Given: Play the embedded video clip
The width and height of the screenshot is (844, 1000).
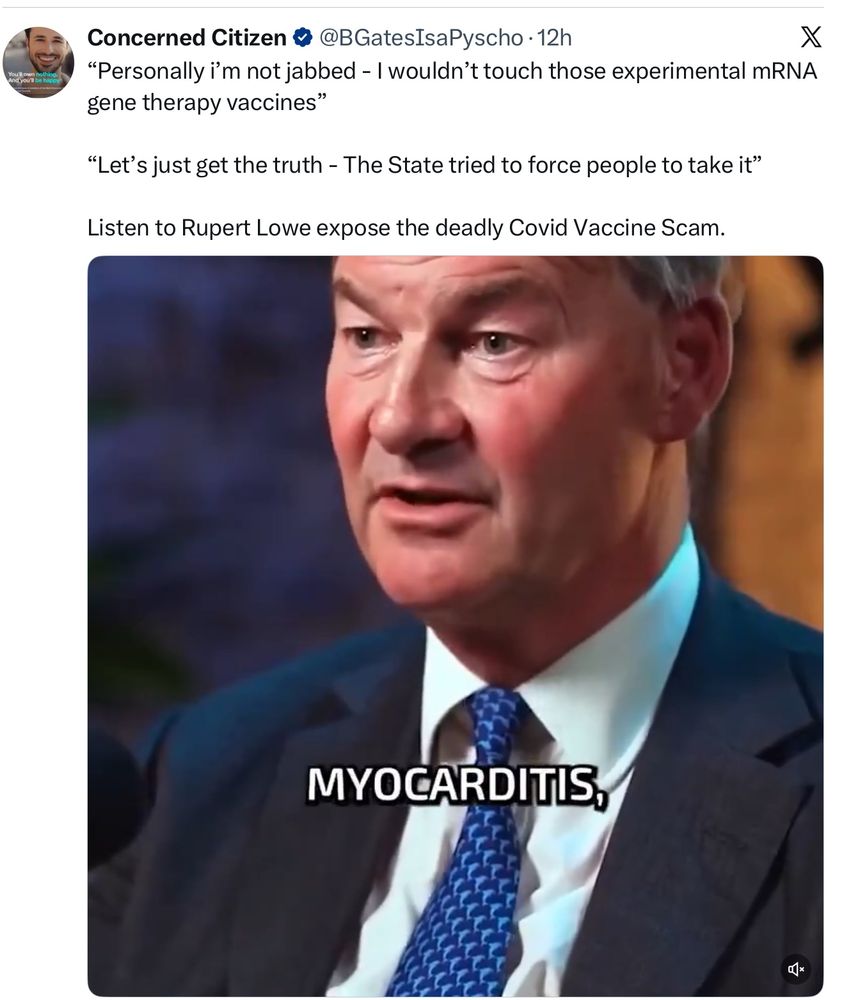Looking at the screenshot, I should click(455, 626).
